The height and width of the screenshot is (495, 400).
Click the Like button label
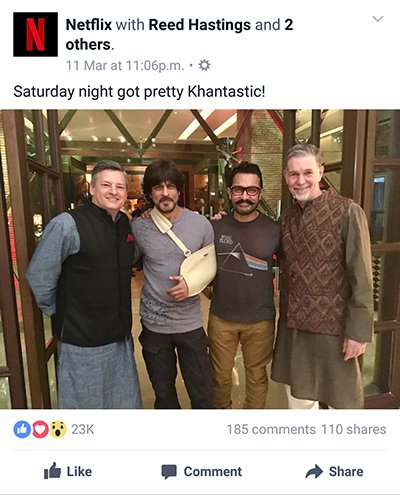point(79,472)
